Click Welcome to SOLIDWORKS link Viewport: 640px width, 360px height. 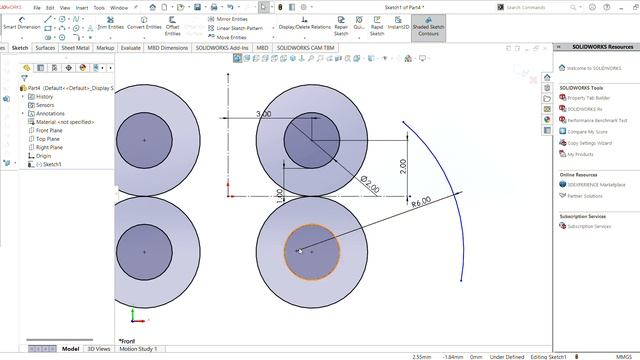pos(594,68)
